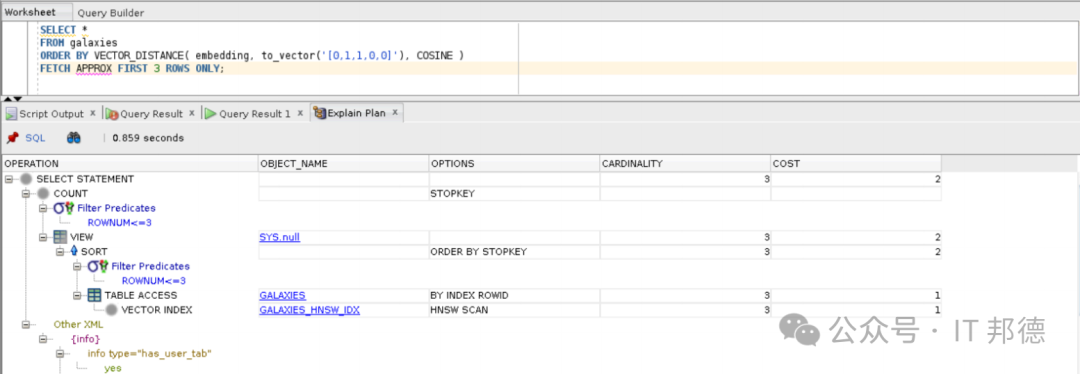Screen dimensions: 1080x374
Task: Click the COUNT operation icon
Action: pyautogui.click(x=43, y=194)
